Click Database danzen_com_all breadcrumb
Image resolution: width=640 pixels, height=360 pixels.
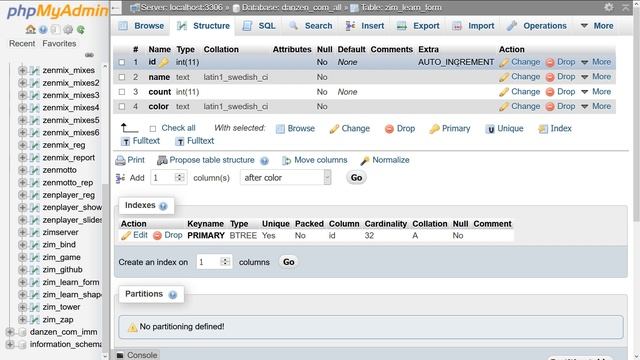287,7
